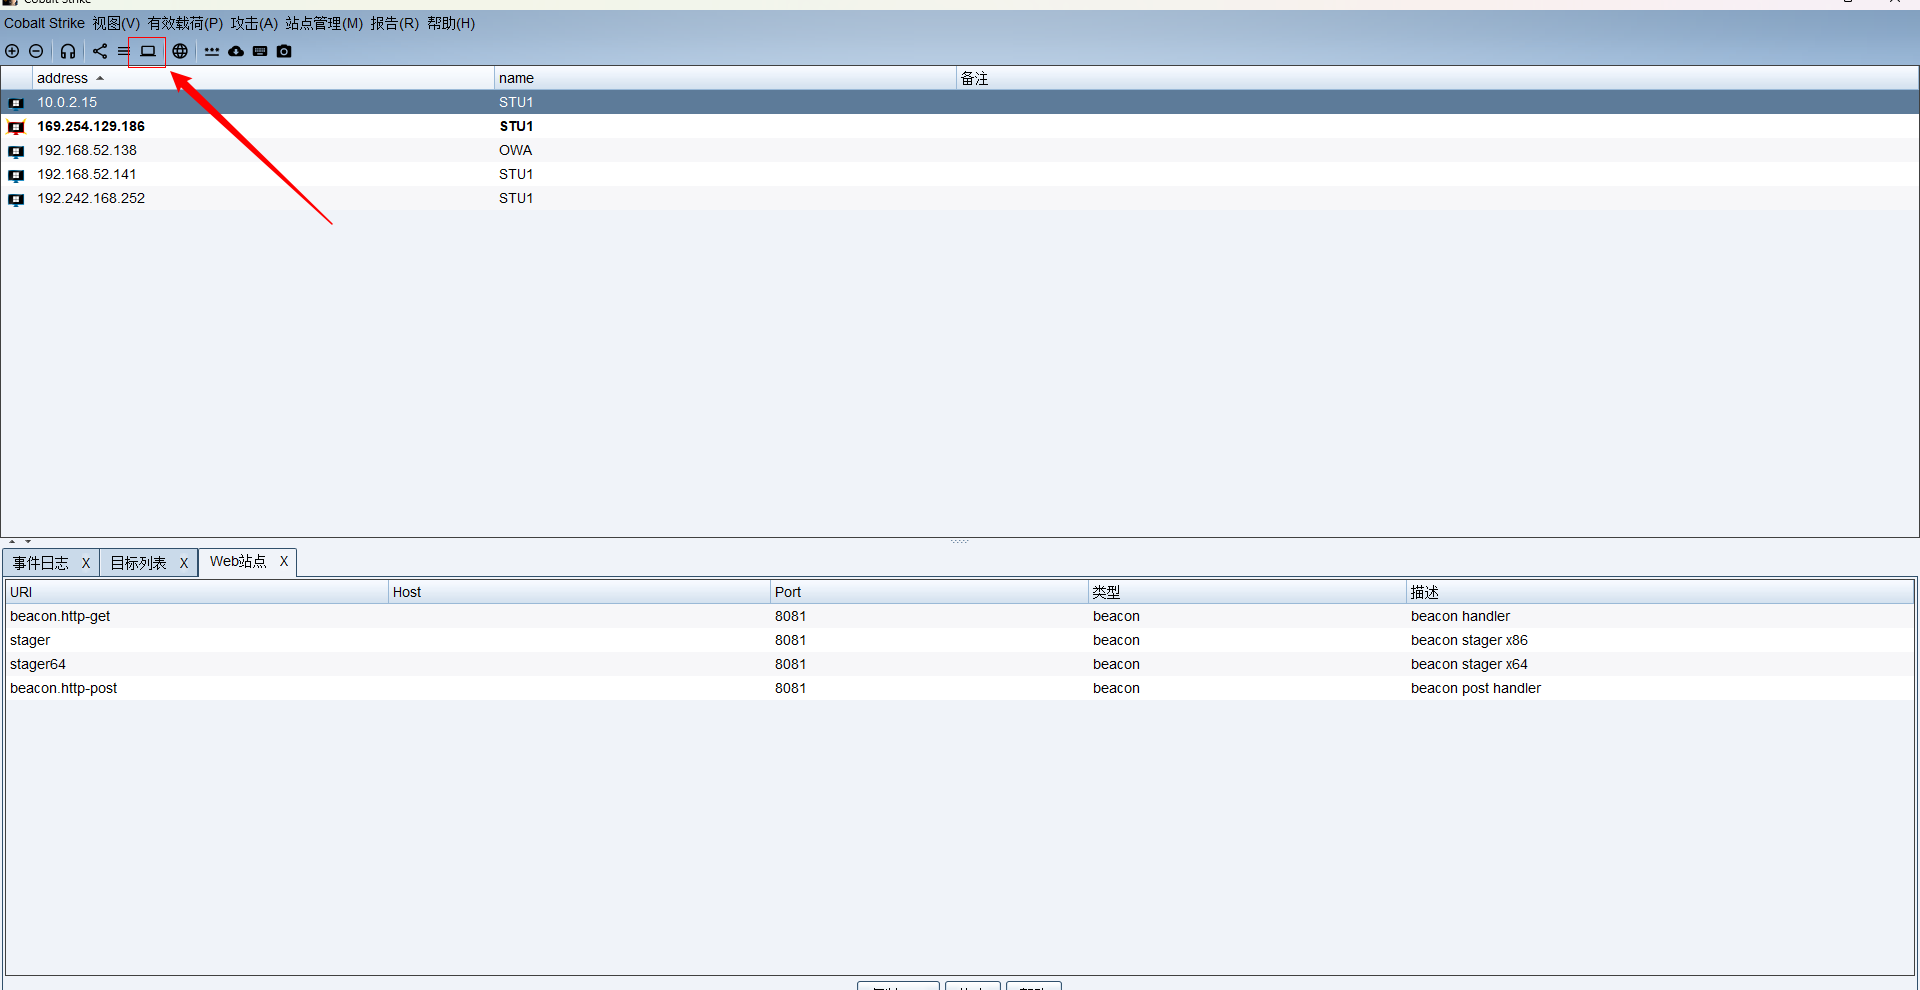Sort web sites by Port column

point(929,592)
